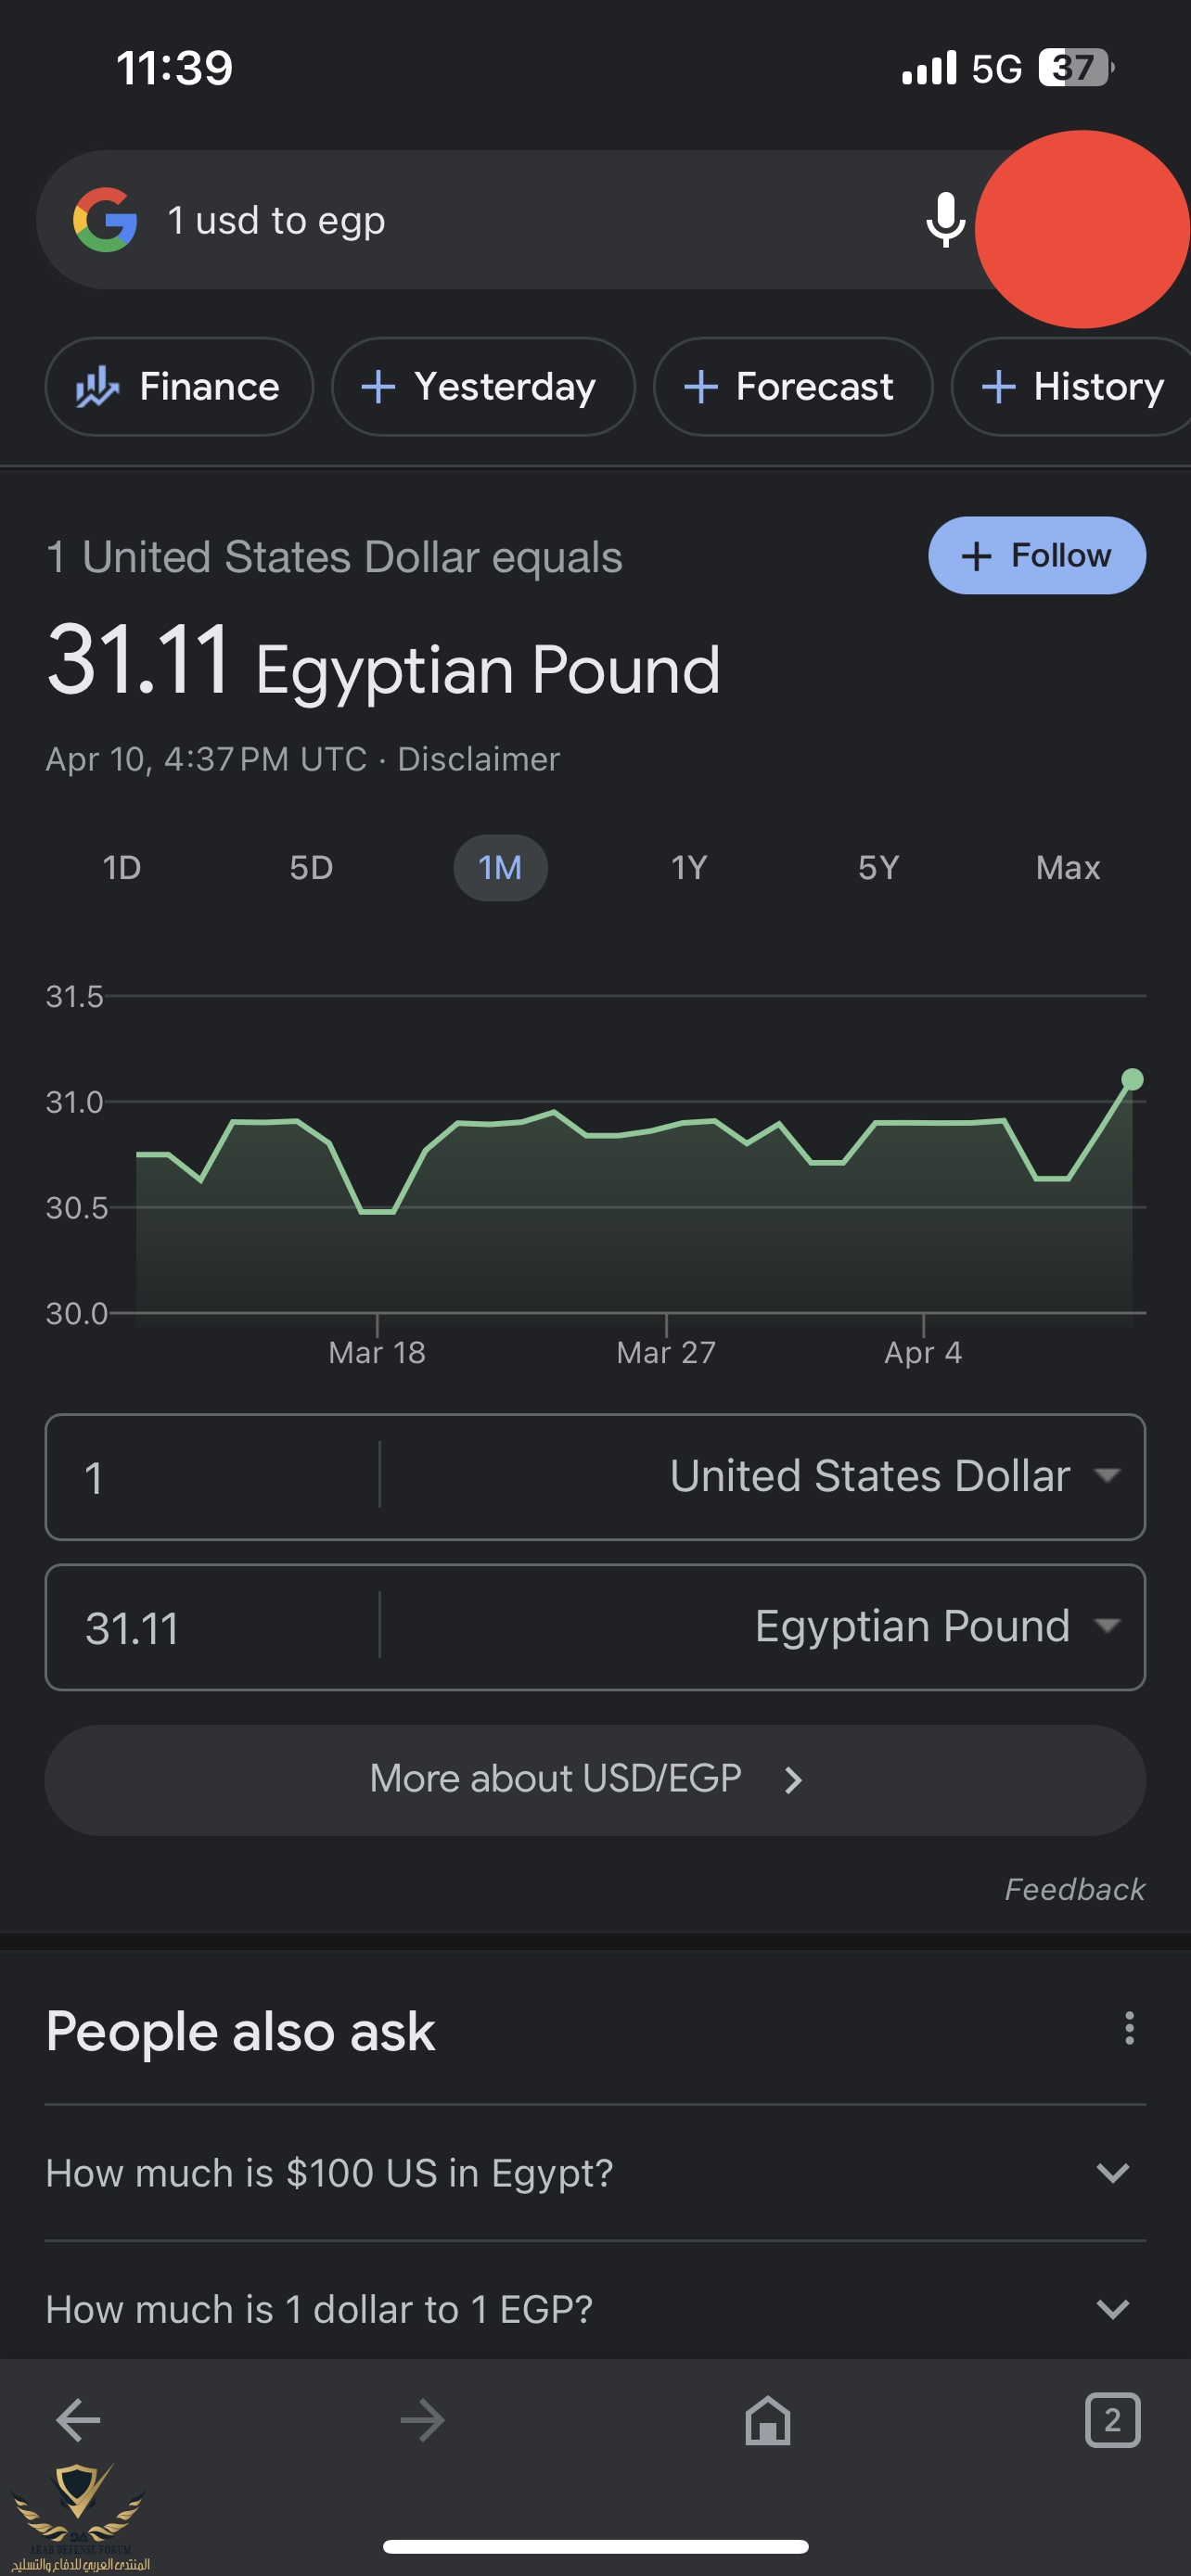Open the tab switcher showing 2 tabs
Image resolution: width=1191 pixels, height=2576 pixels.
1112,2421
